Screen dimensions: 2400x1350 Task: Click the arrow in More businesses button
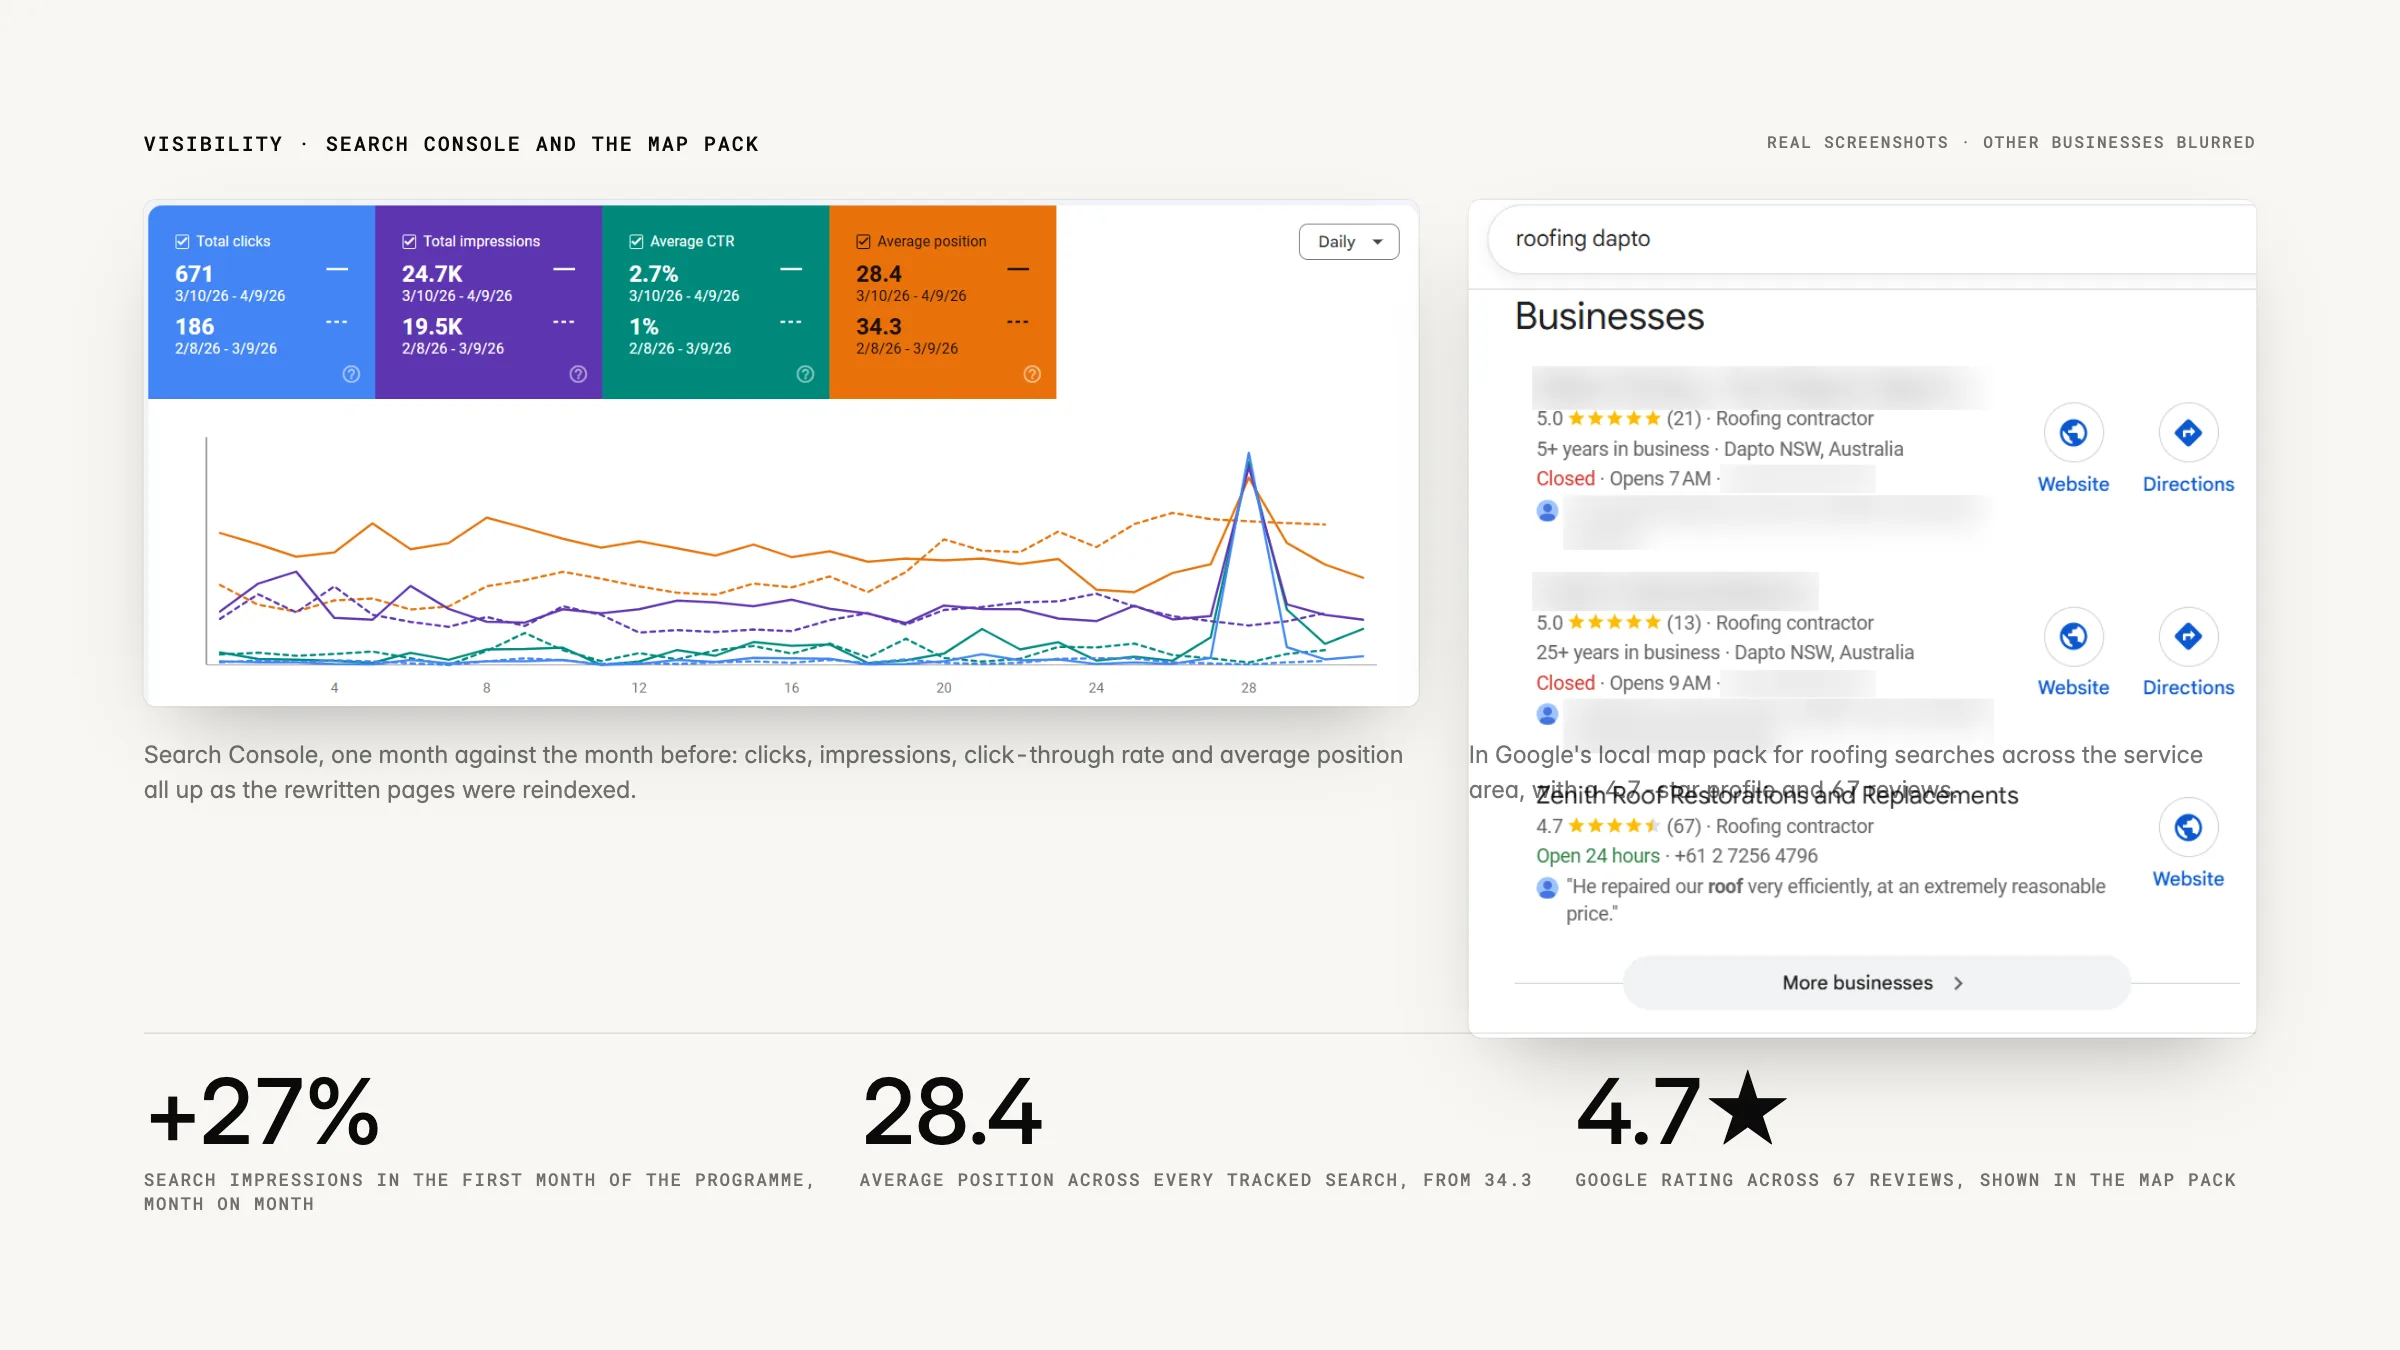pos(1958,983)
